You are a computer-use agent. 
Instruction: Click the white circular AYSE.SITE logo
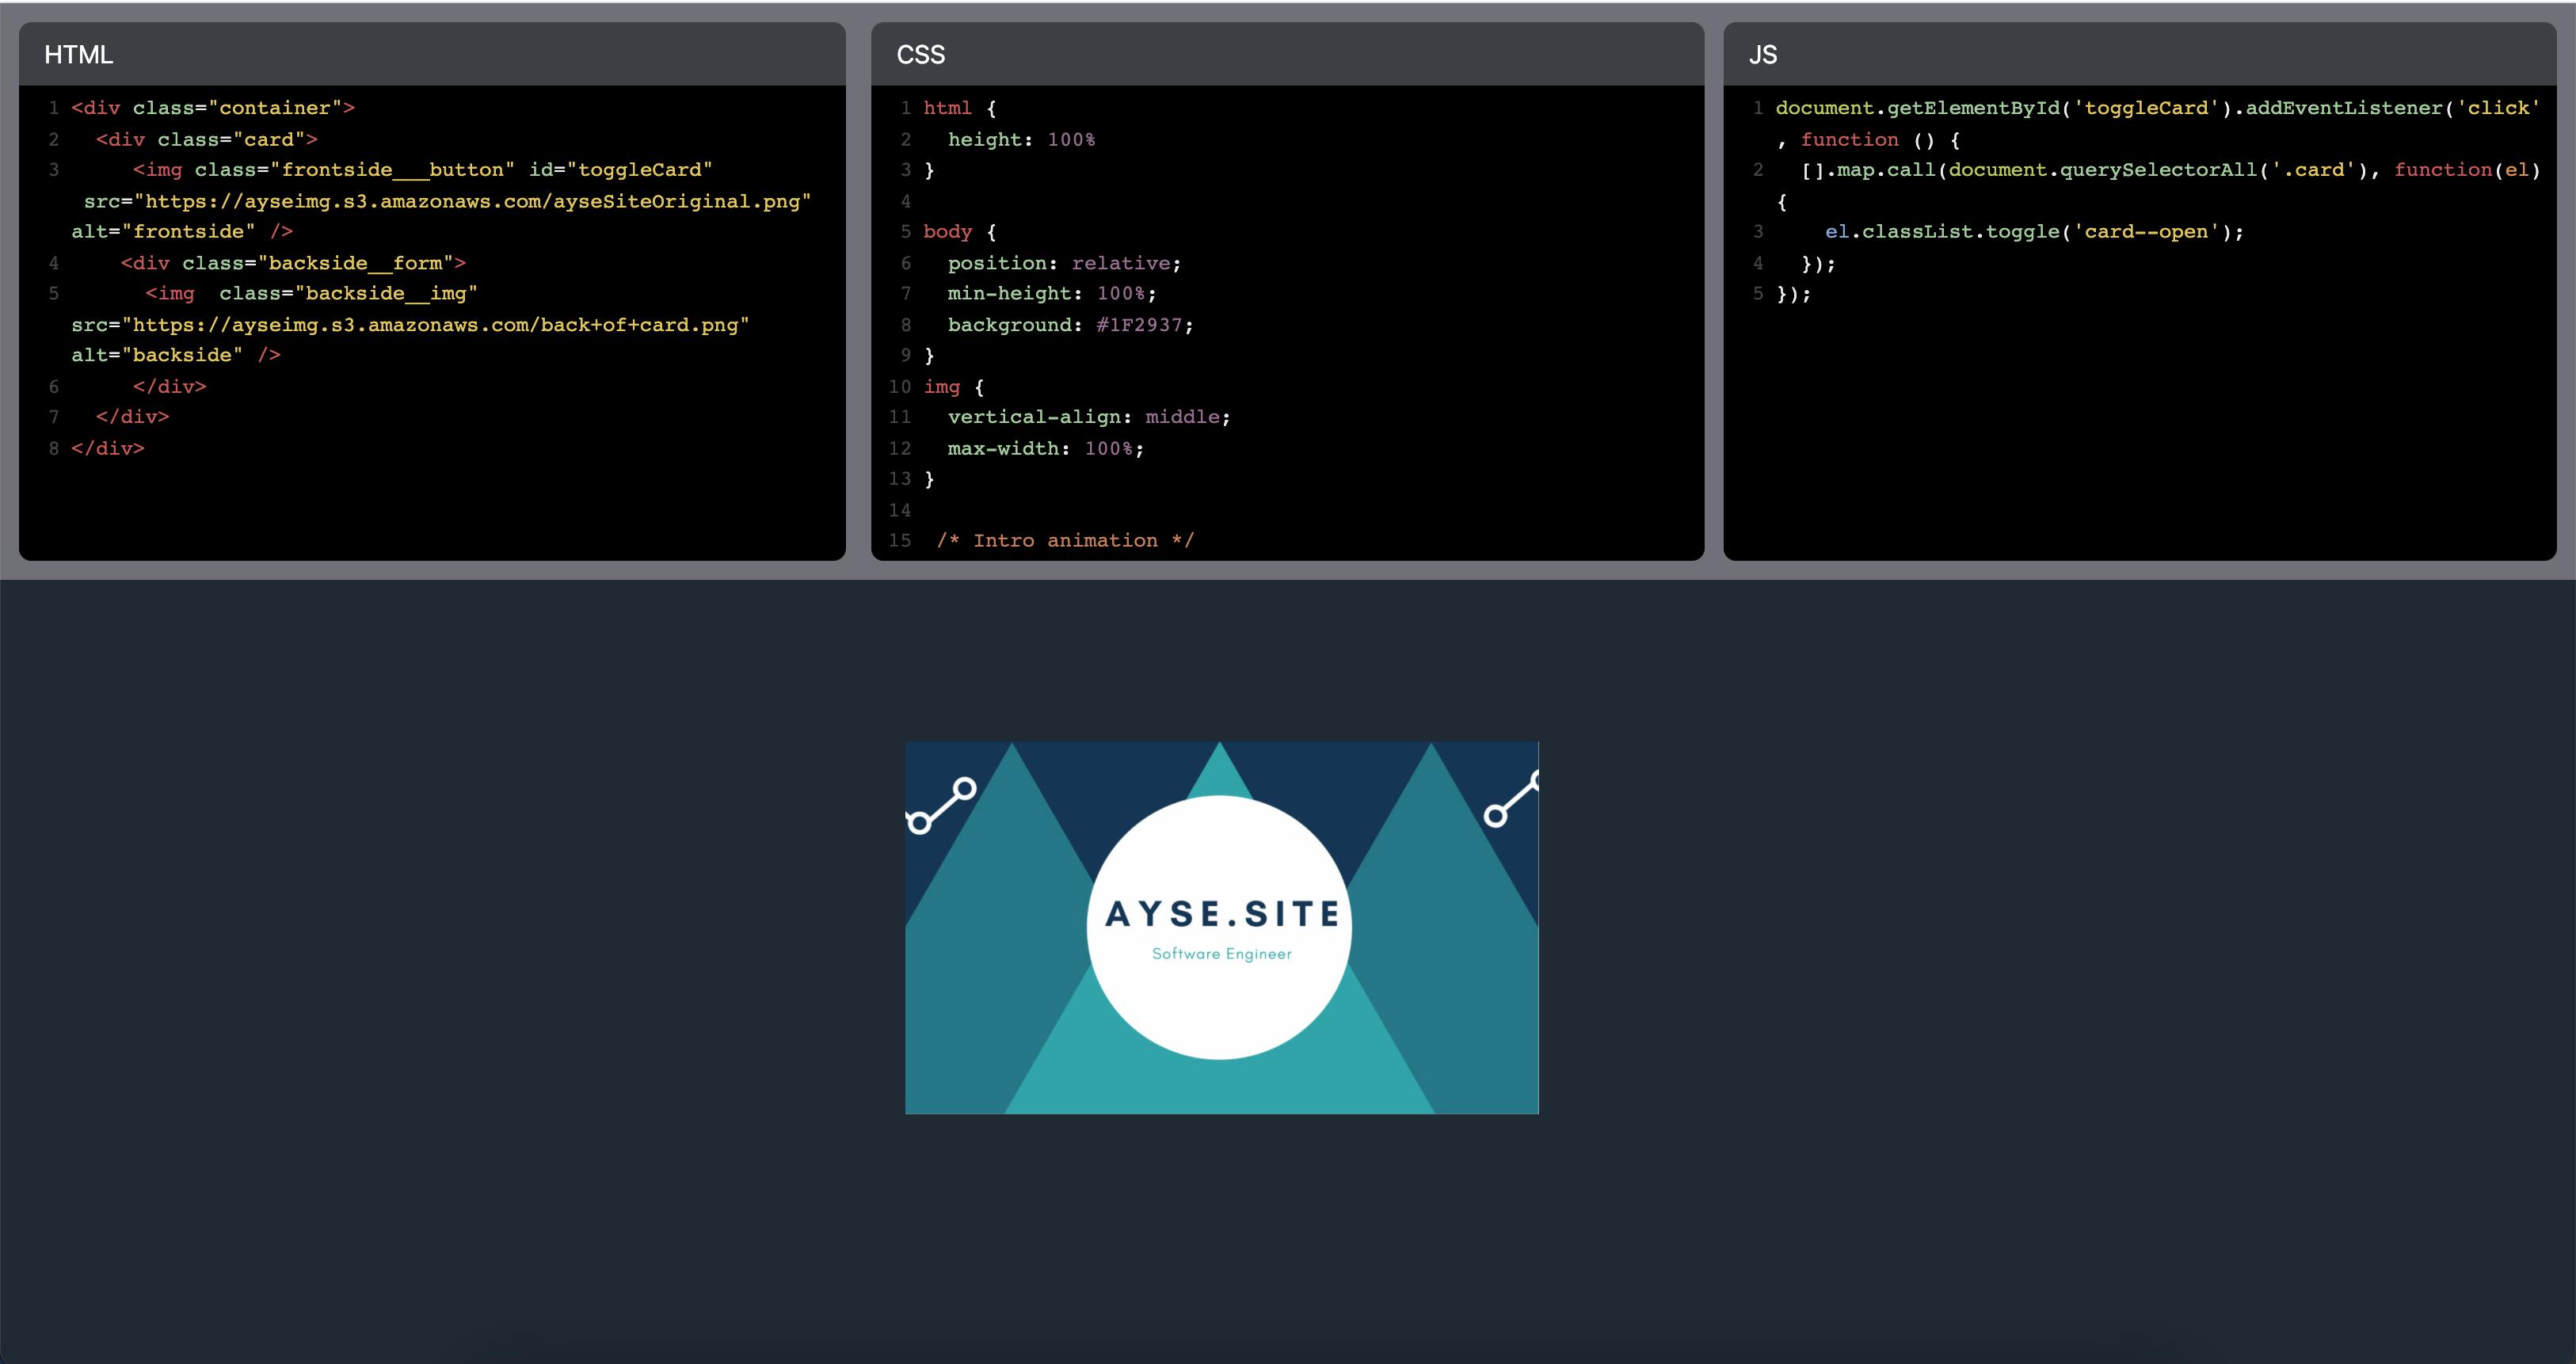(x=1220, y=925)
